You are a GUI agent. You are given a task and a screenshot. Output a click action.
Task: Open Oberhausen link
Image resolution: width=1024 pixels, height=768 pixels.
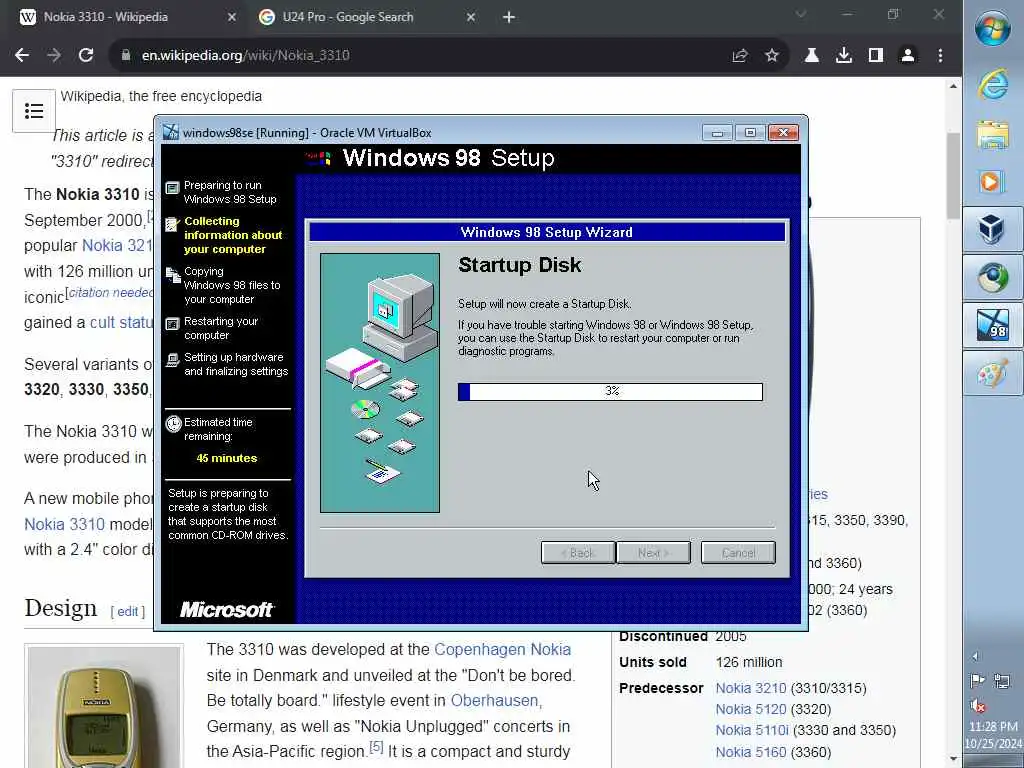[x=494, y=700]
